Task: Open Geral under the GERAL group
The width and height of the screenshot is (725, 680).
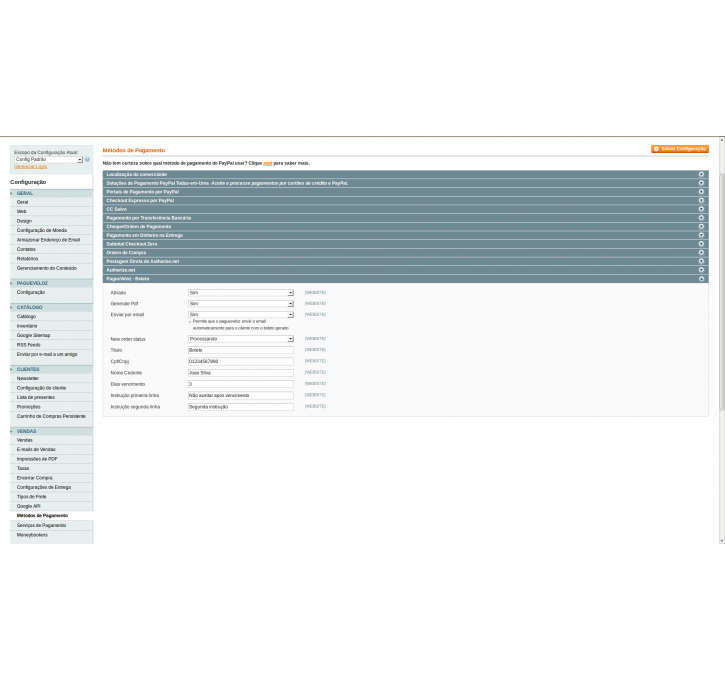Action: [x=23, y=202]
